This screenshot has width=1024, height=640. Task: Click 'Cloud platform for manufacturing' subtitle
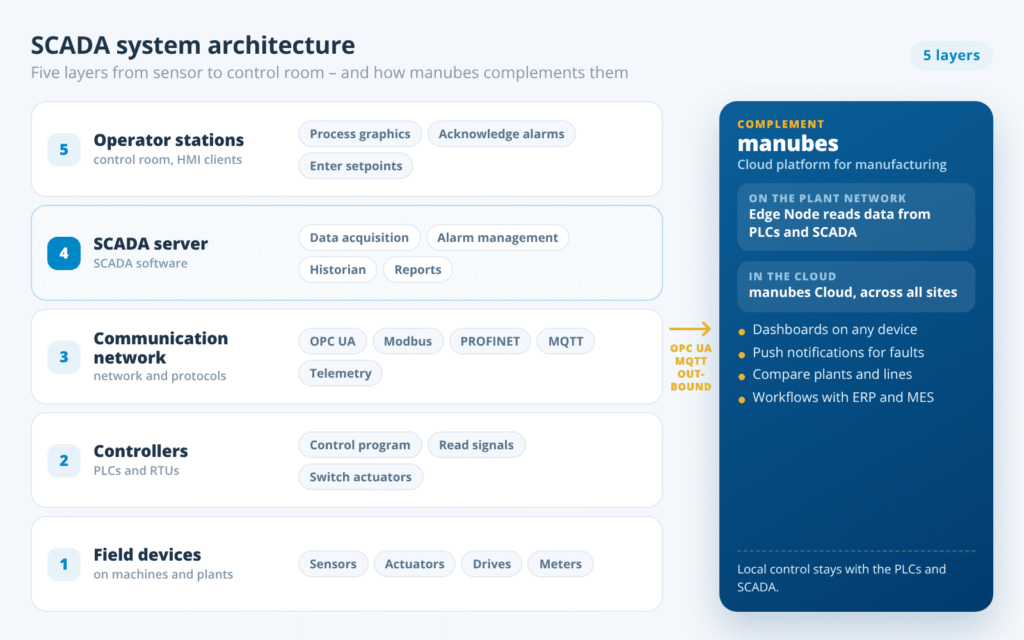click(x=842, y=165)
